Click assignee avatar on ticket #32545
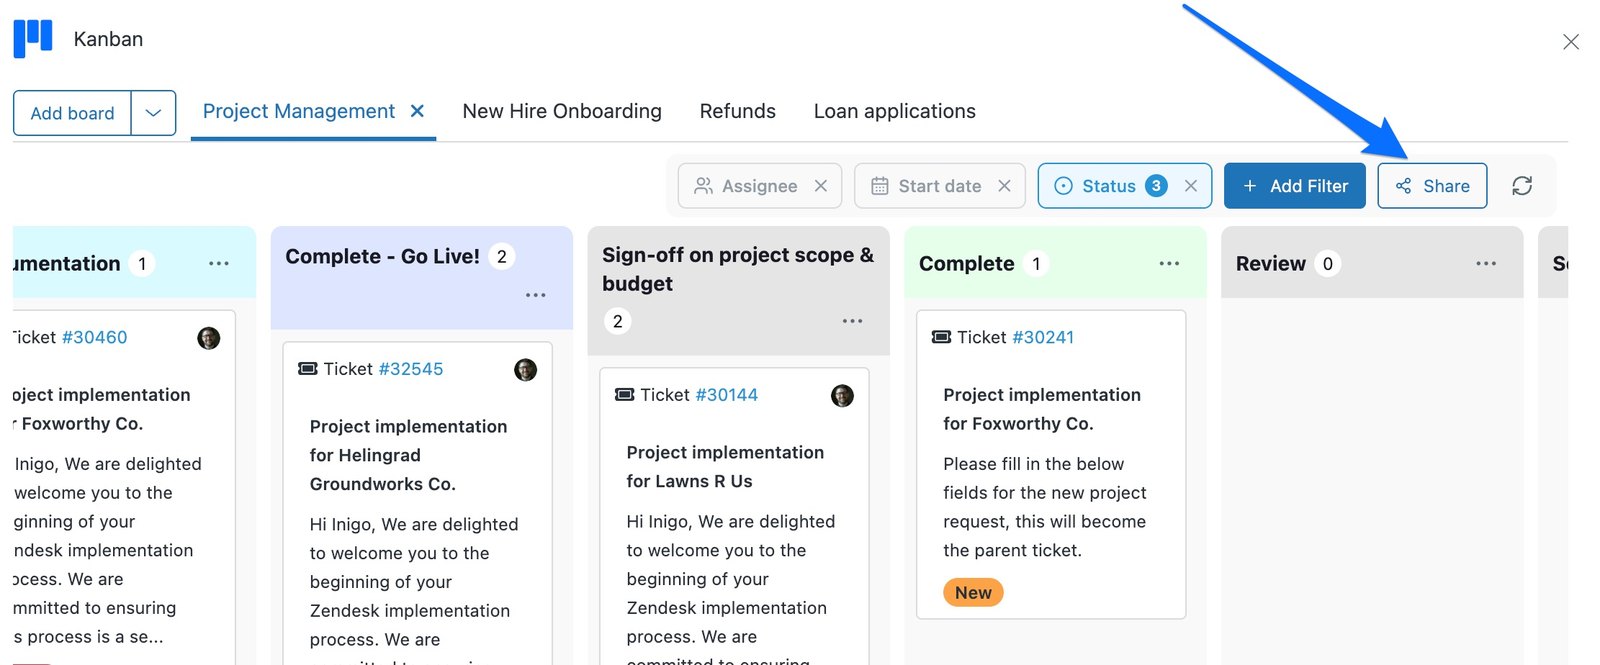Screen dimensions: 1600x665 click(x=526, y=370)
